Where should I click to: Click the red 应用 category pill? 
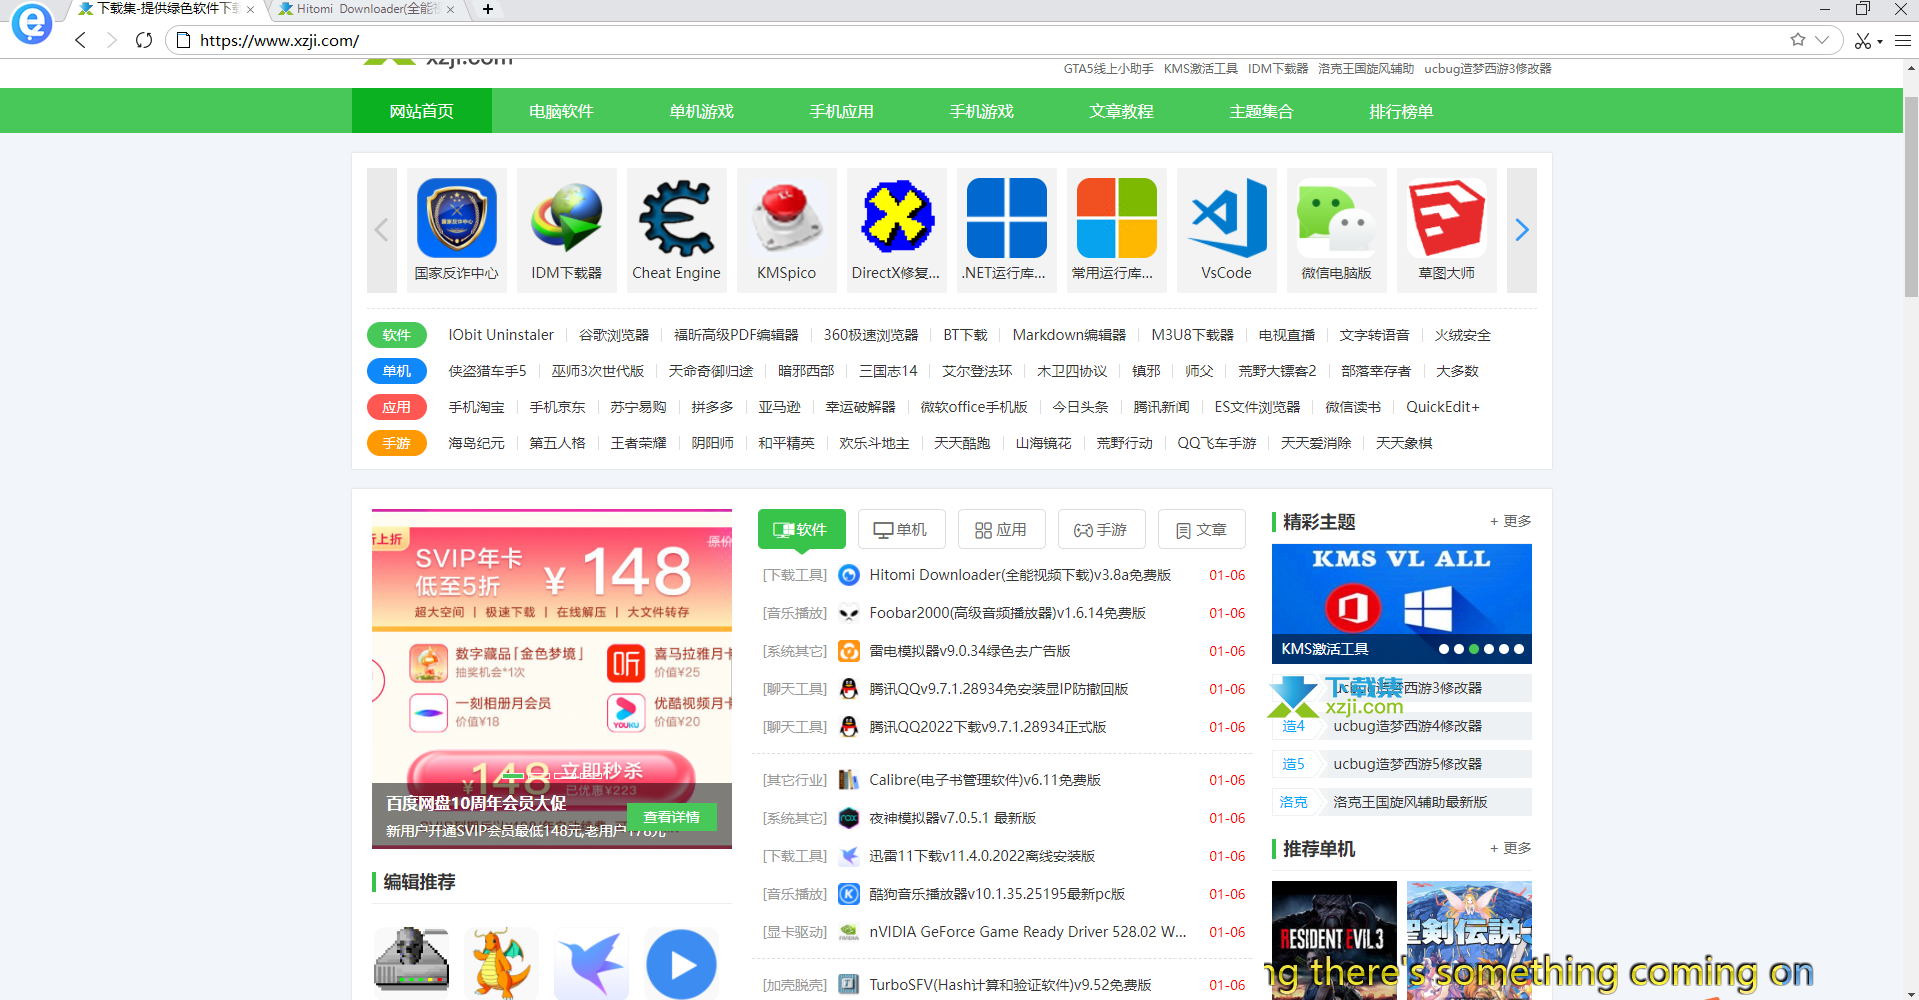click(x=396, y=407)
